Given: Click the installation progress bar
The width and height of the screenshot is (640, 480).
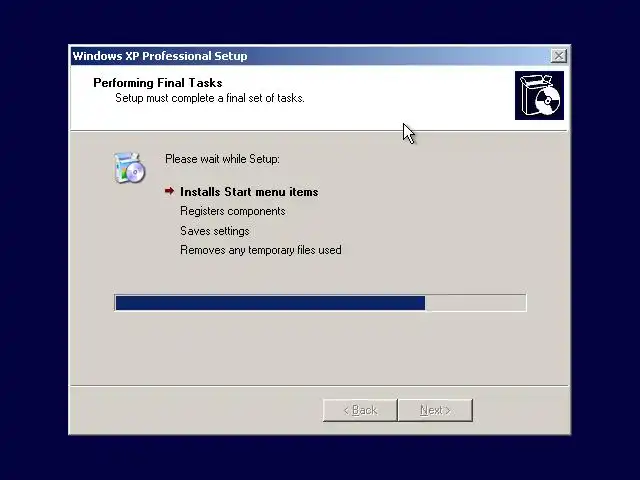Looking at the screenshot, I should (320, 303).
